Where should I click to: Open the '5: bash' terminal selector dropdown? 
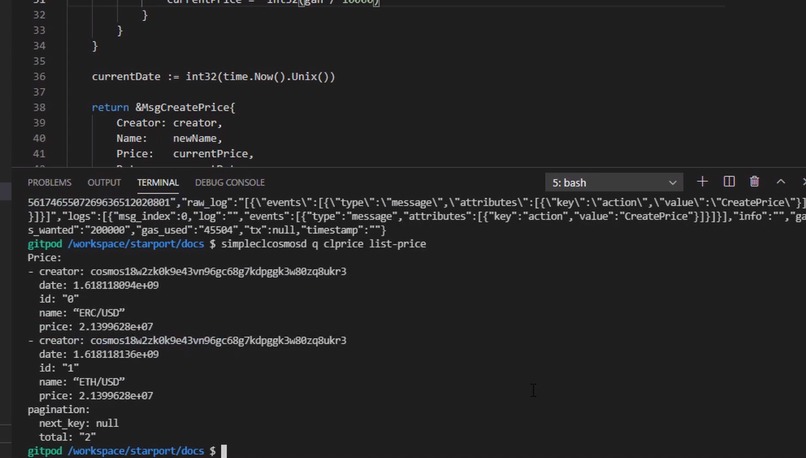(x=614, y=182)
